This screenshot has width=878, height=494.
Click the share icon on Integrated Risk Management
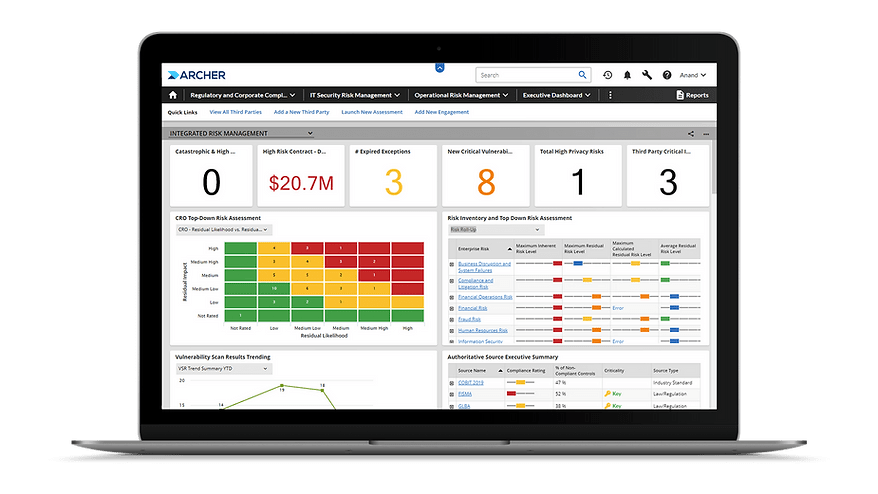[691, 133]
